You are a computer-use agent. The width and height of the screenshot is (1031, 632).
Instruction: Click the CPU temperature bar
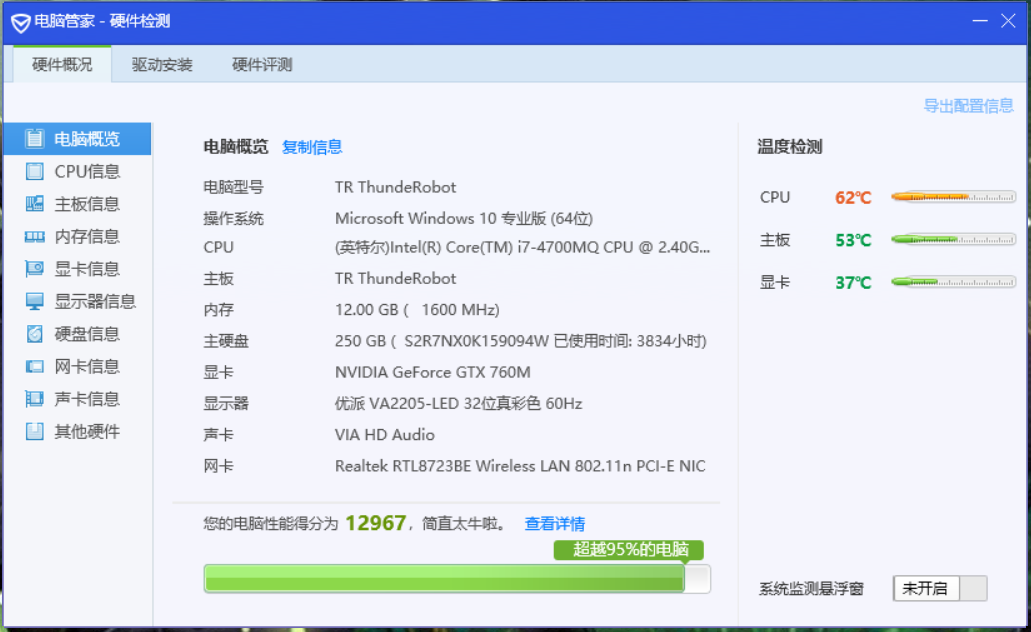click(953, 197)
